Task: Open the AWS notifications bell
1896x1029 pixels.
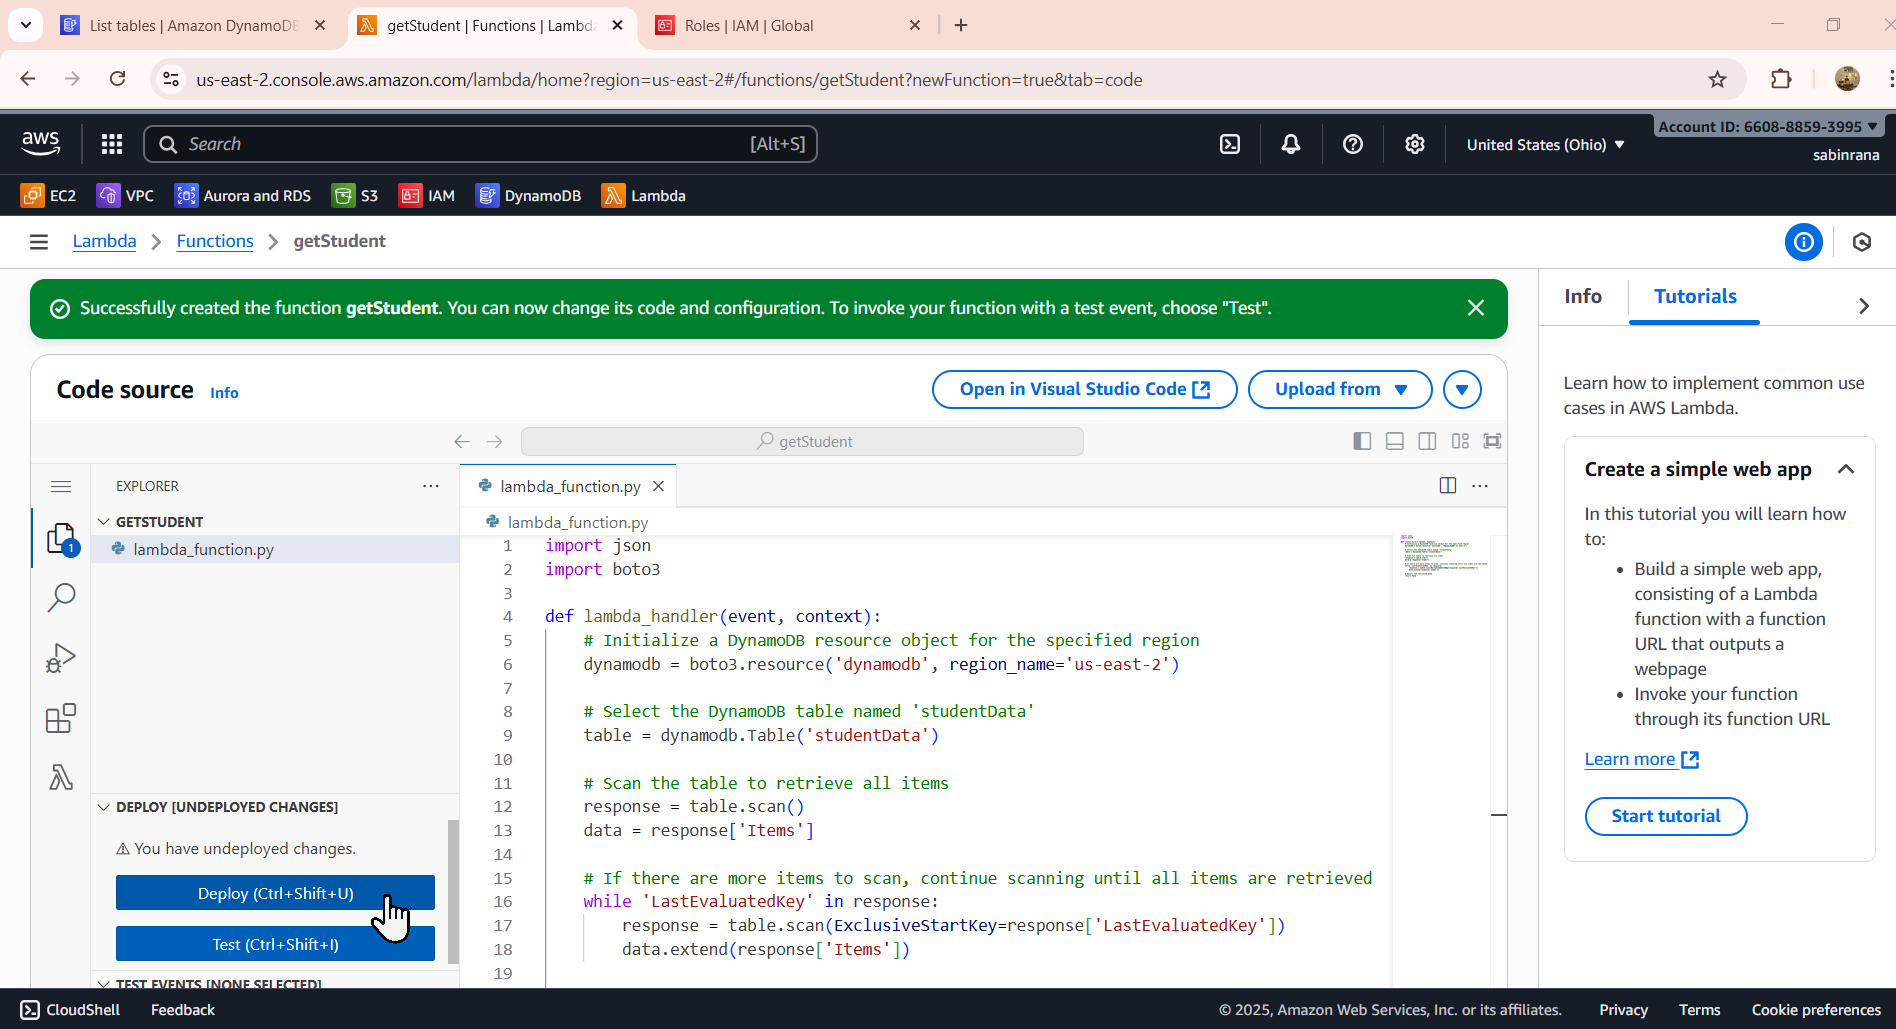Action: tap(1291, 144)
